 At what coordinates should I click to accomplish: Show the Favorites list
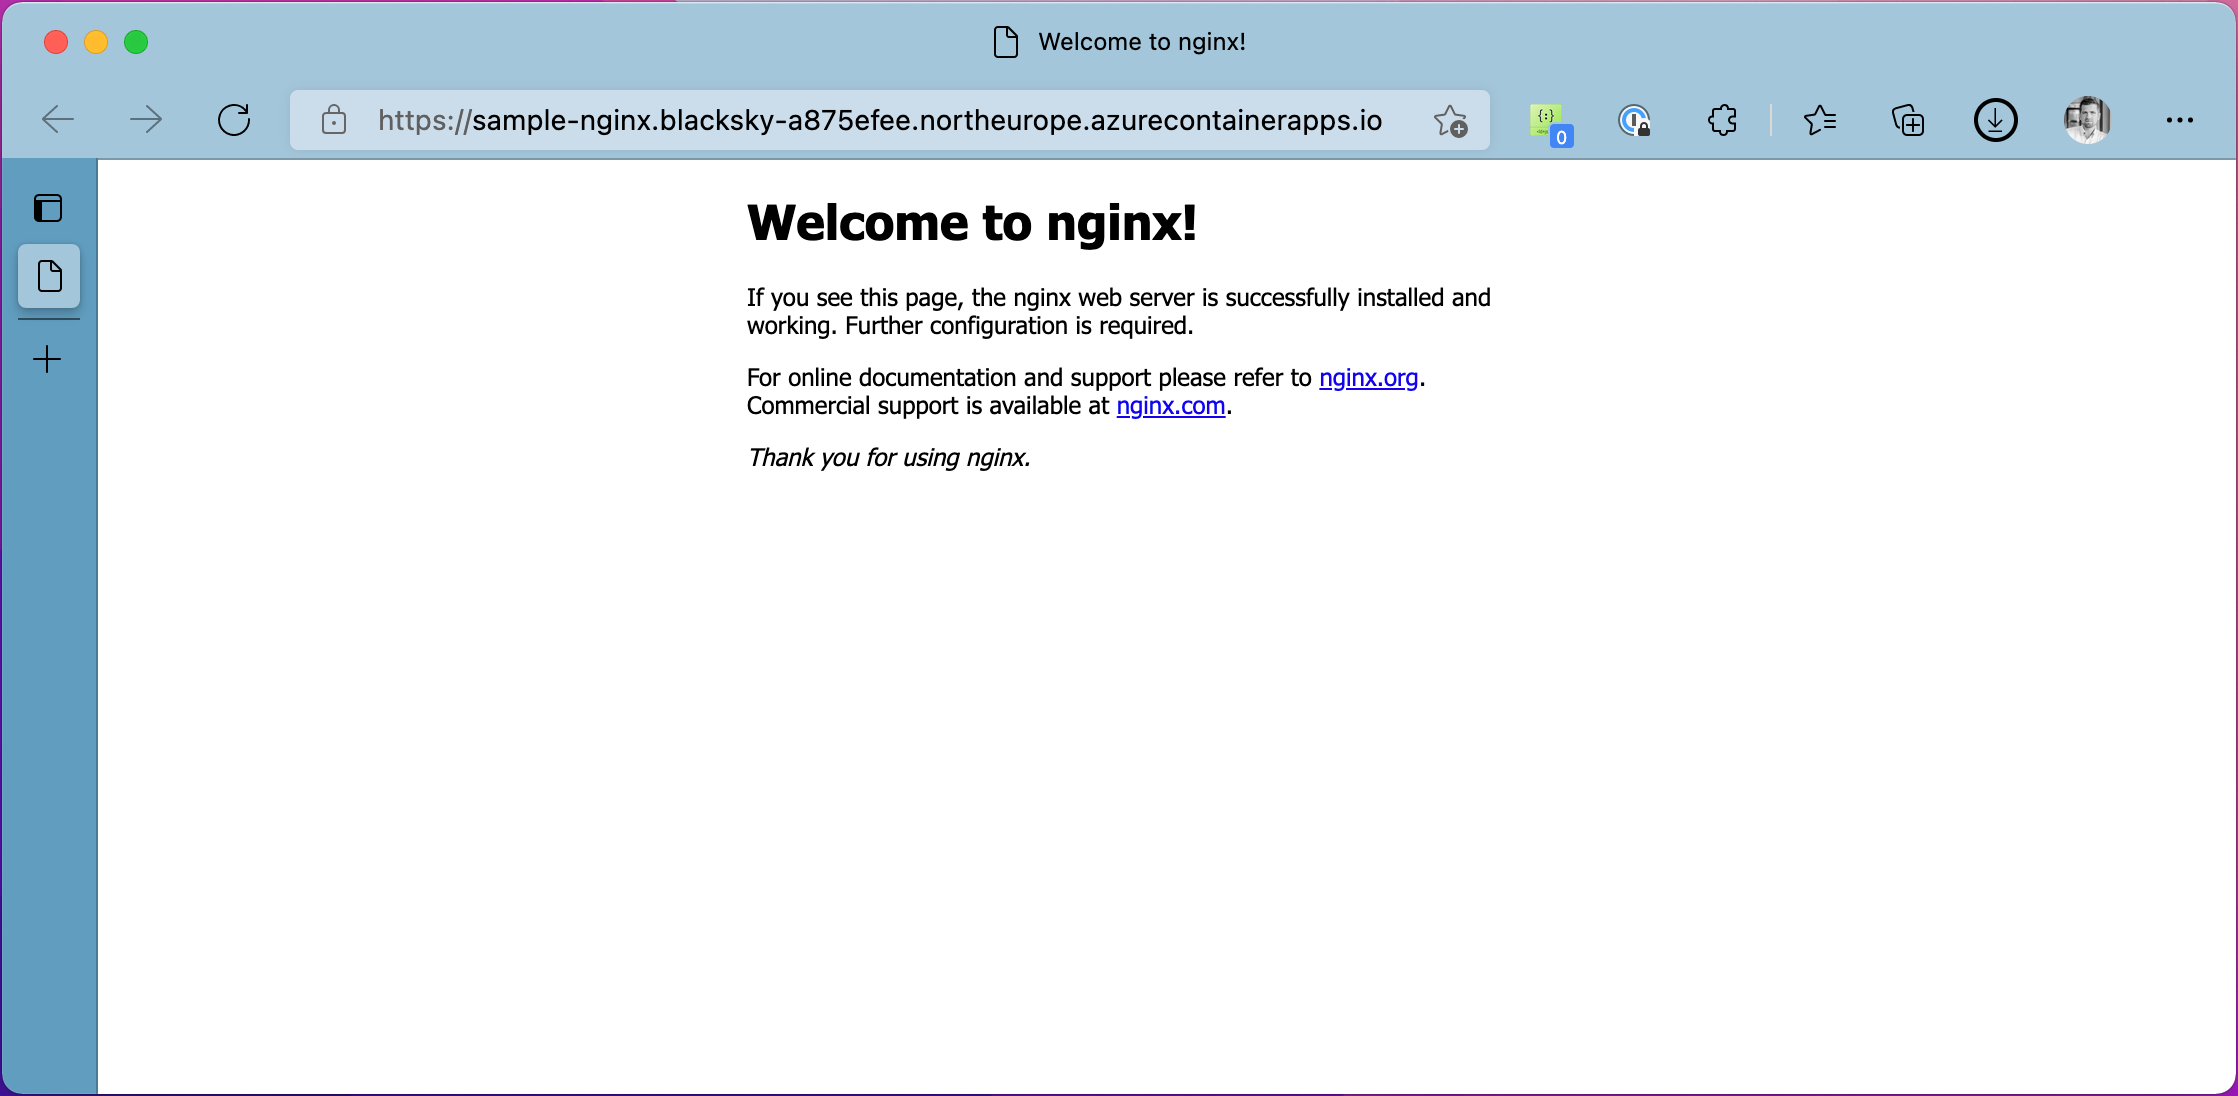[1820, 120]
